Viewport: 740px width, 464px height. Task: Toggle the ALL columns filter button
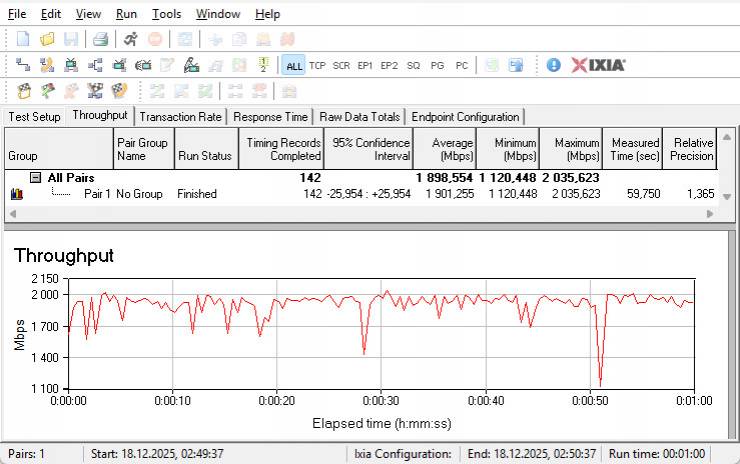(293, 65)
